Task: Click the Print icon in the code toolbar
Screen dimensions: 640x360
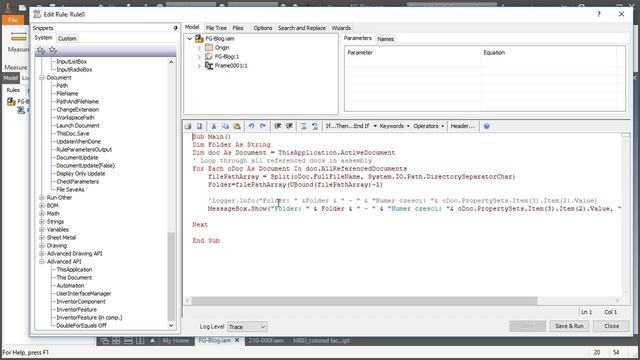Action: (x=188, y=126)
